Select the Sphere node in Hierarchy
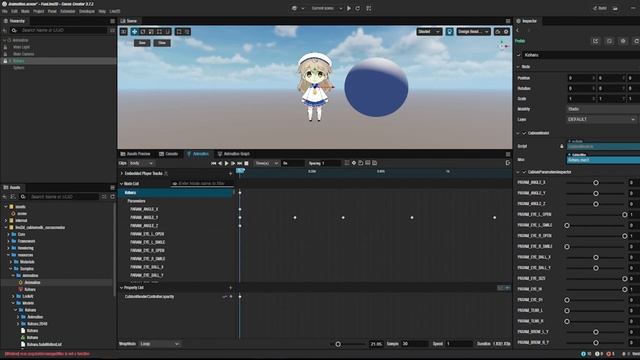The image size is (640, 360). click(x=19, y=68)
